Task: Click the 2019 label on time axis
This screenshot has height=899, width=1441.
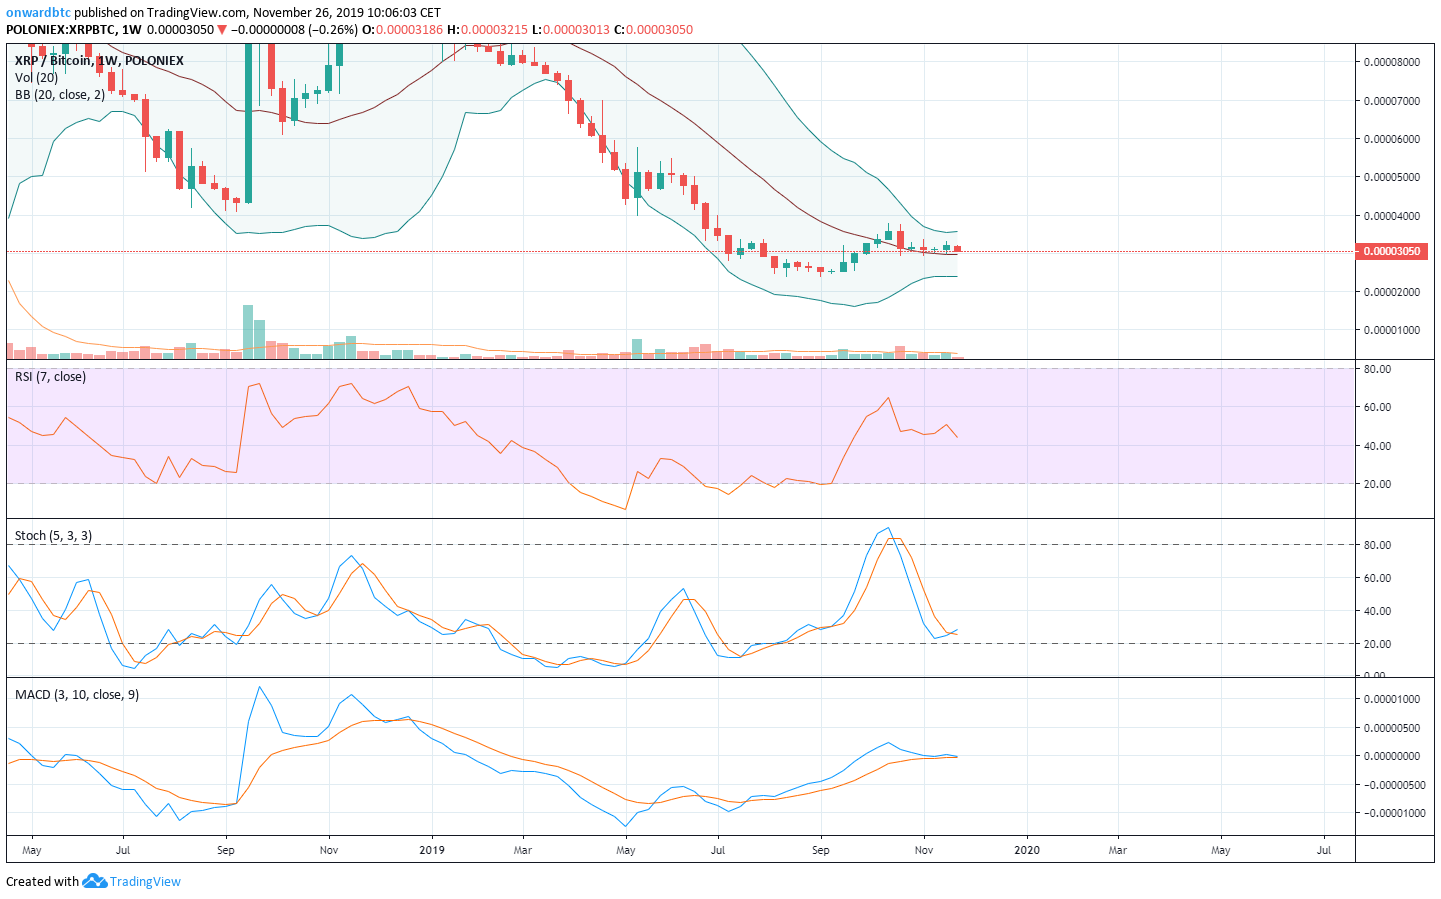Action: click(432, 850)
